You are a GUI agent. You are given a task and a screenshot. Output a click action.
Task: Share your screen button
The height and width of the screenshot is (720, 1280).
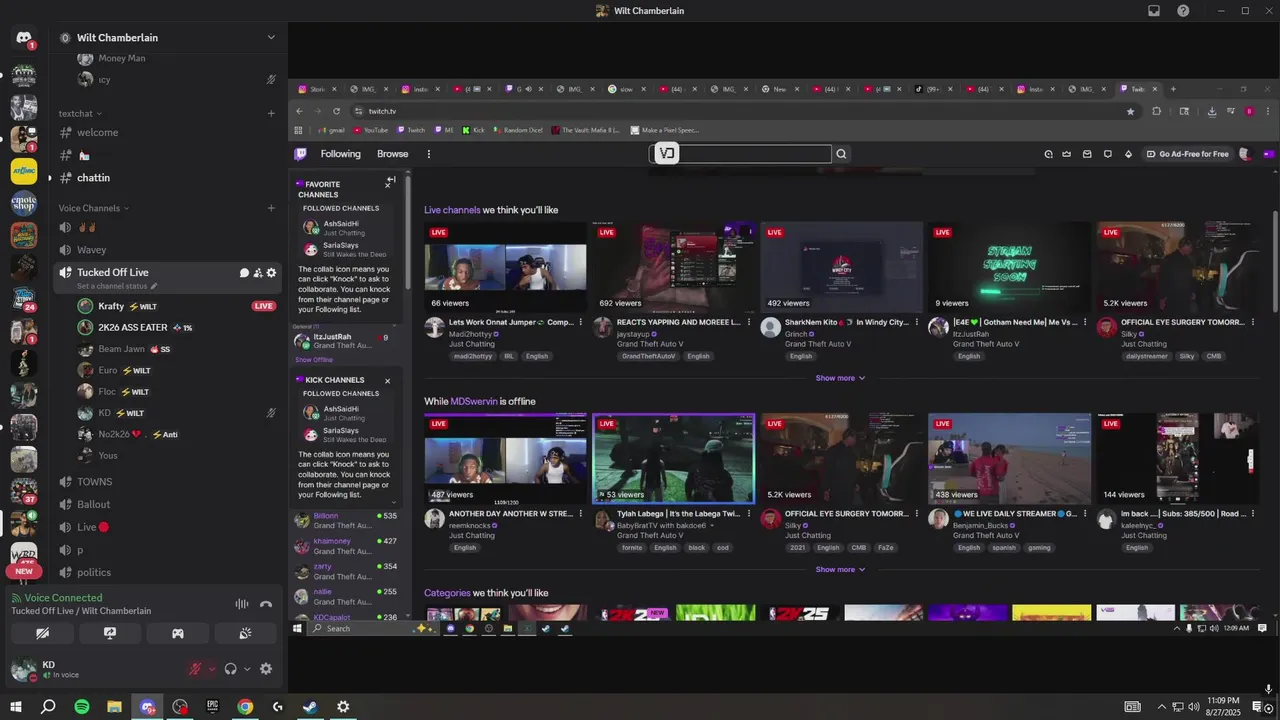point(110,633)
